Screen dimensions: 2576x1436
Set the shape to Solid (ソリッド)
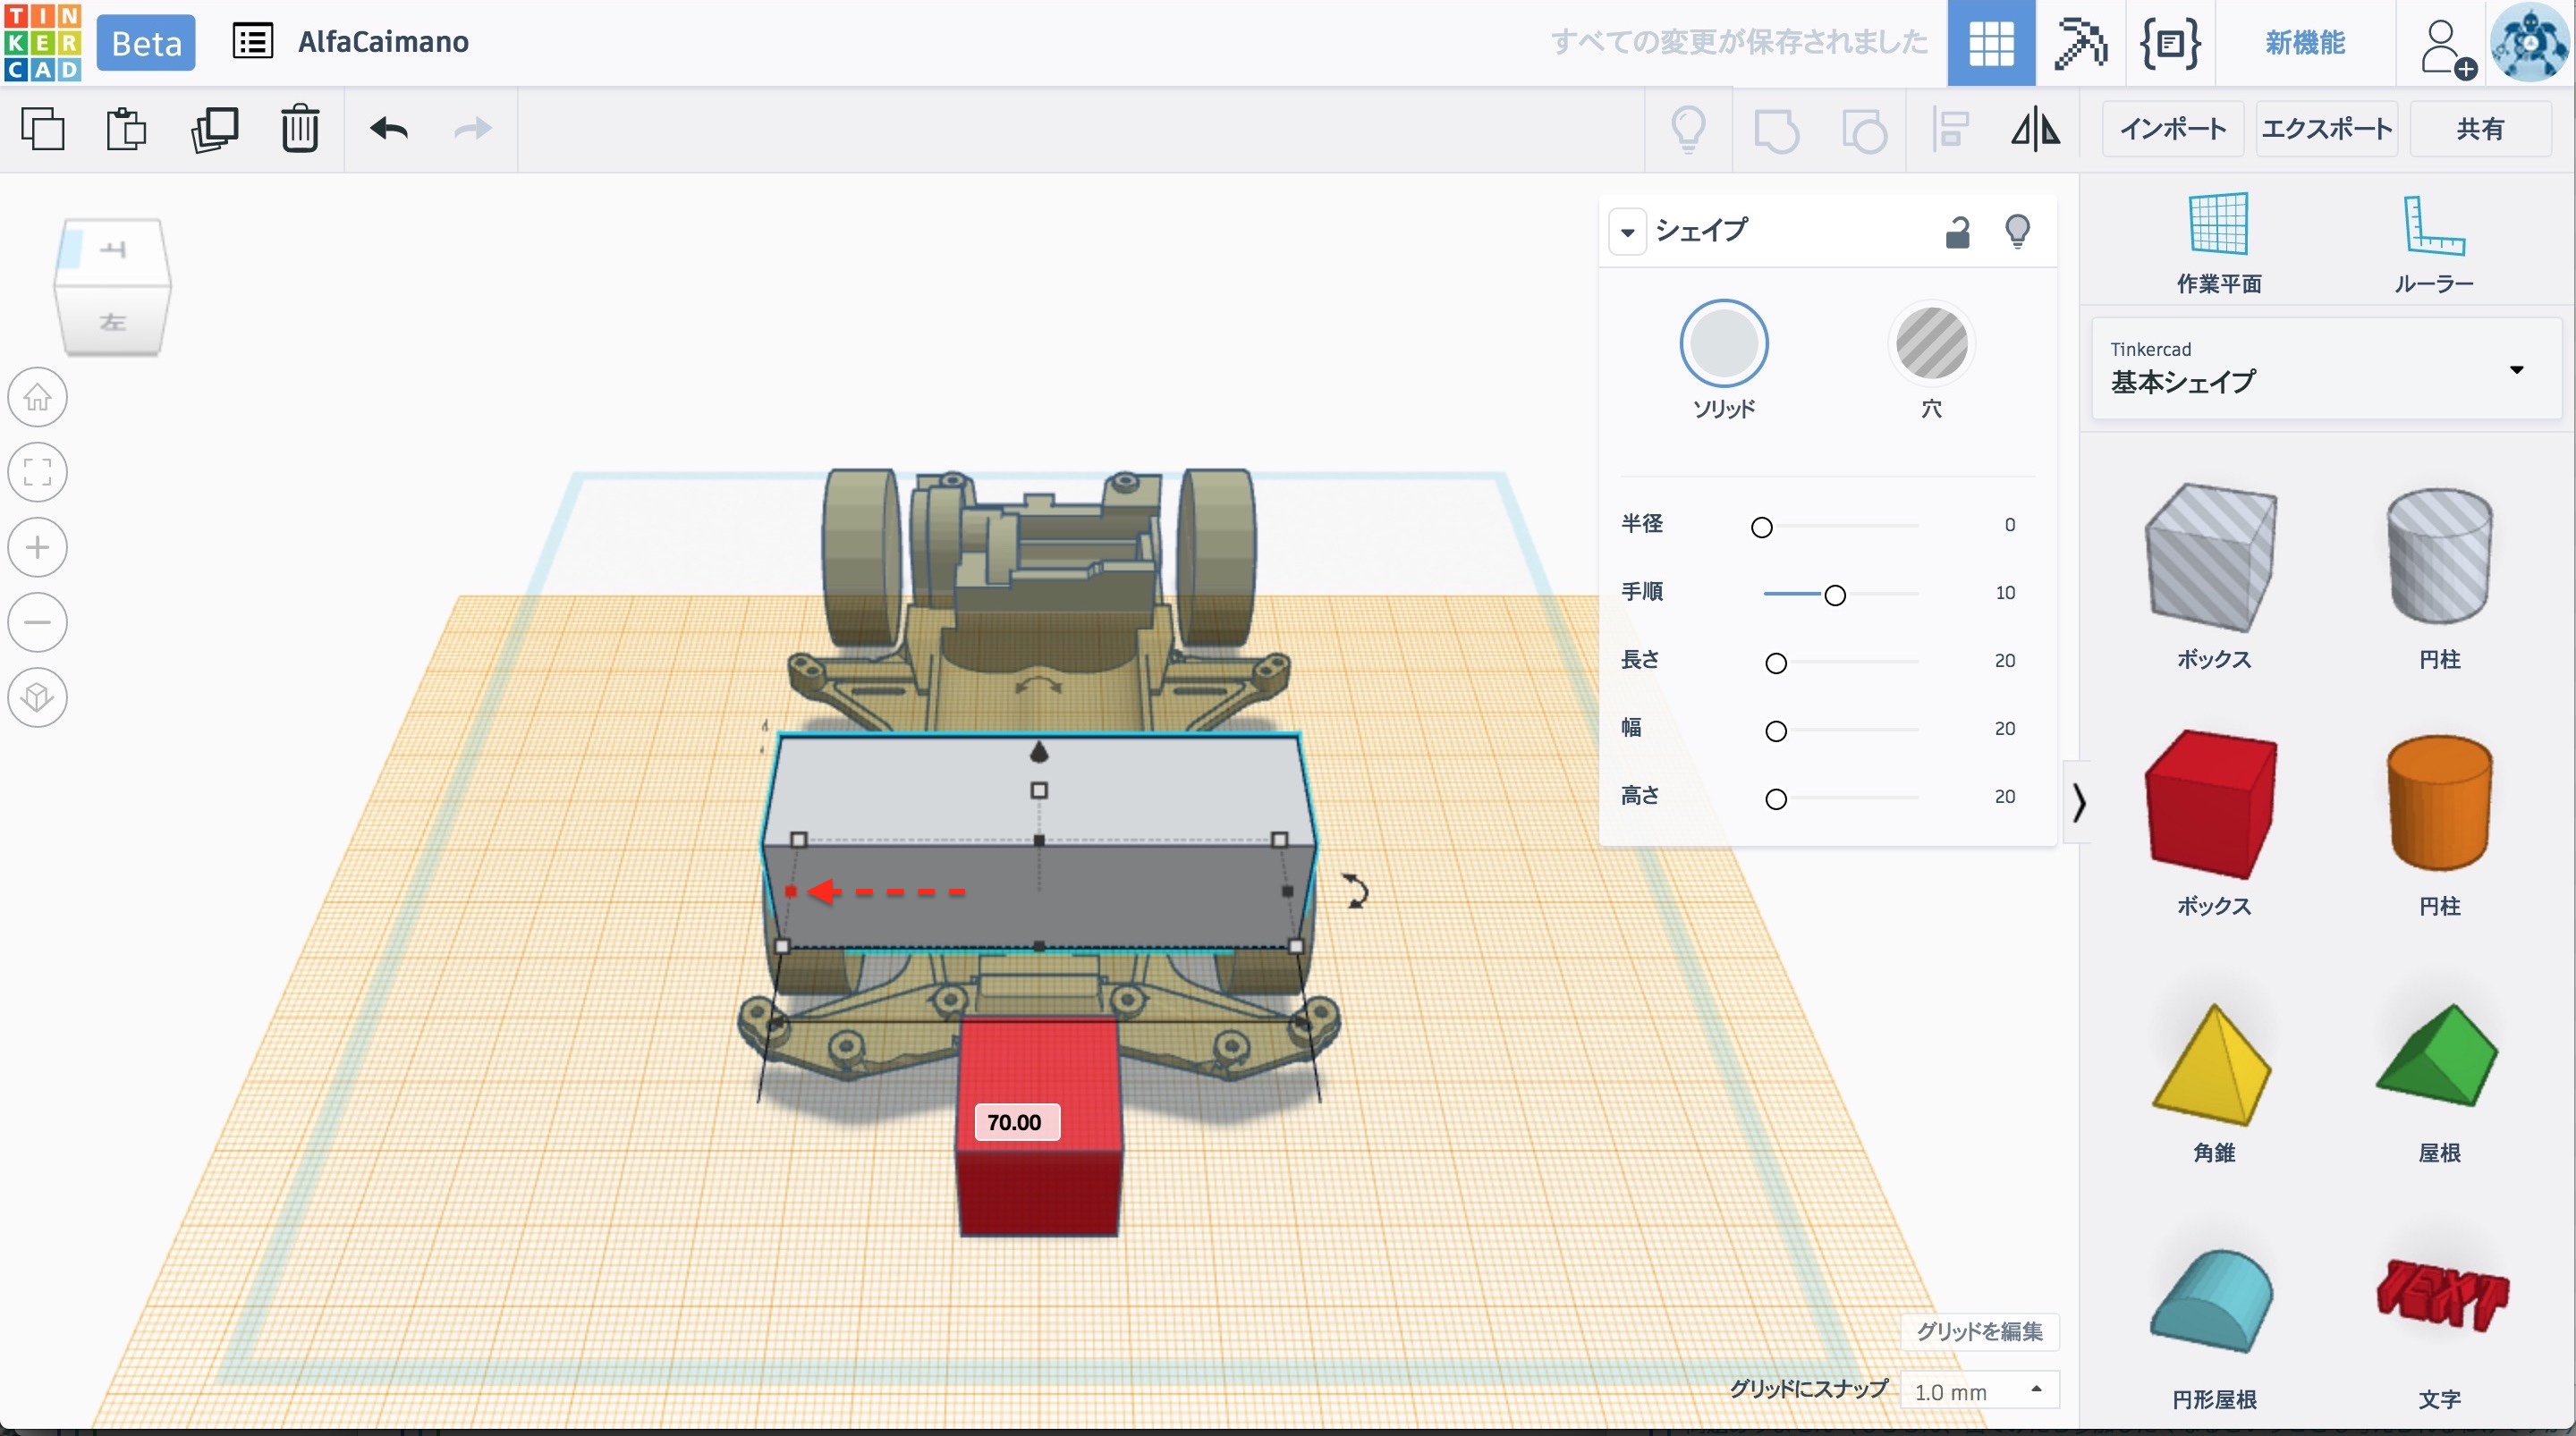[1723, 344]
